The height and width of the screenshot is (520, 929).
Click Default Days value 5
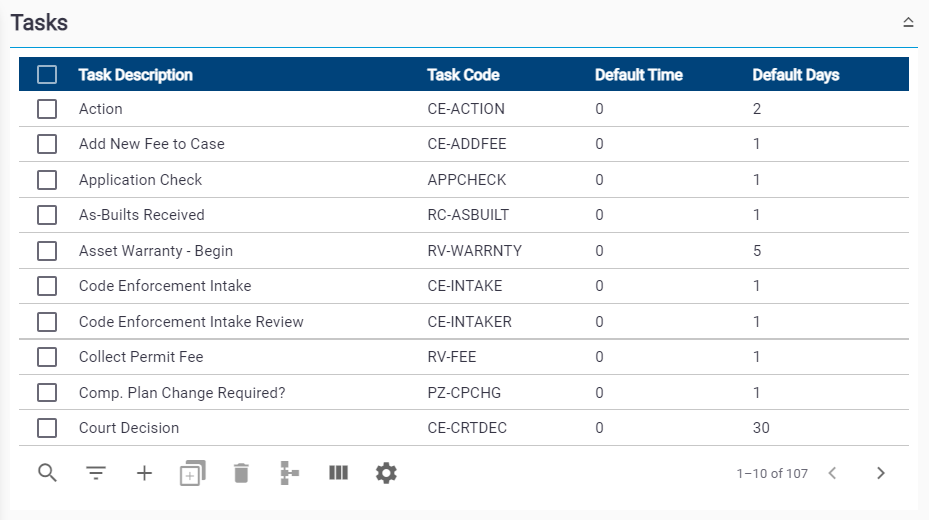(x=757, y=251)
